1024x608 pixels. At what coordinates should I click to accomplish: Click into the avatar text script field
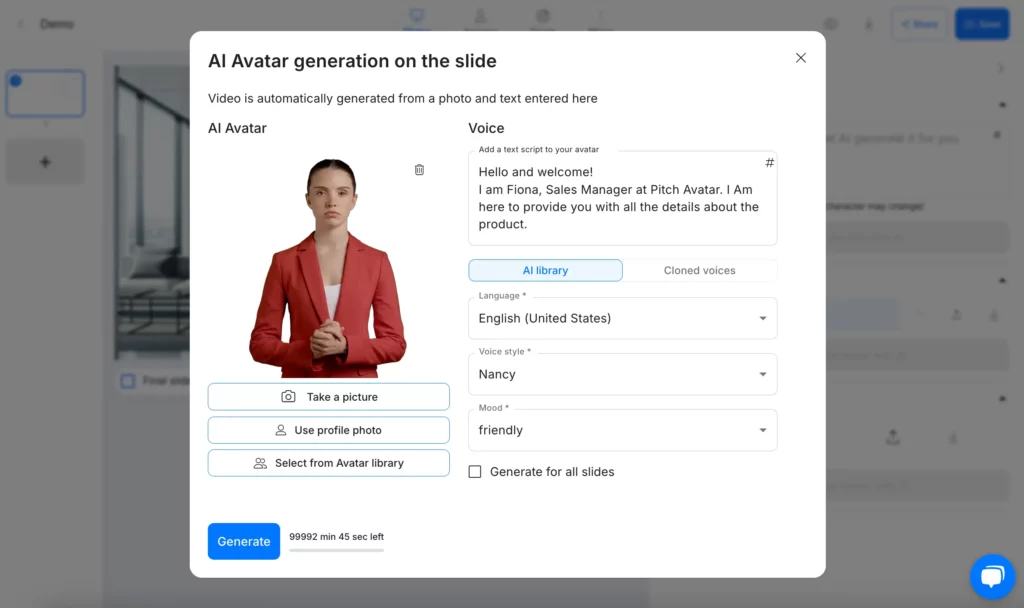click(622, 199)
